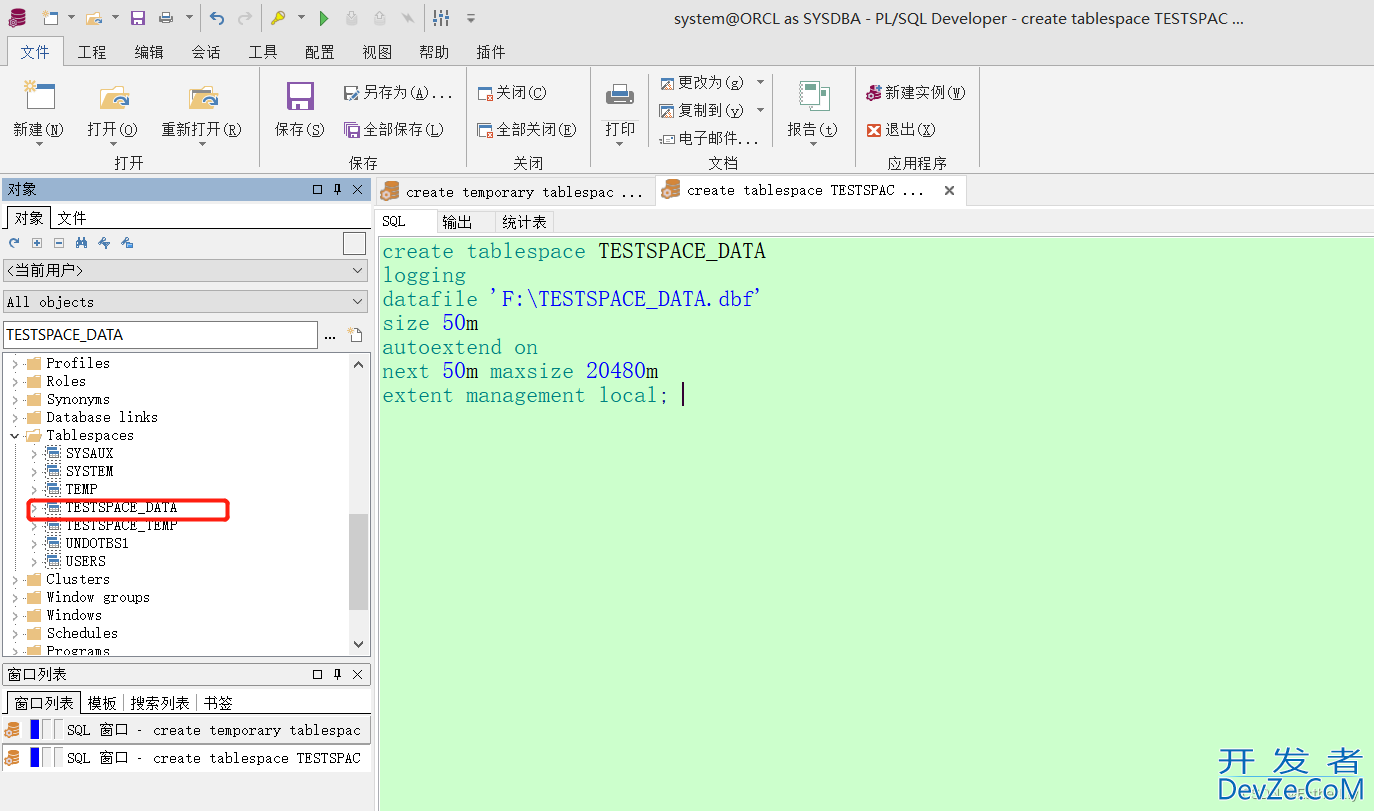Switch to 工具 ribbon tab

tap(263, 52)
